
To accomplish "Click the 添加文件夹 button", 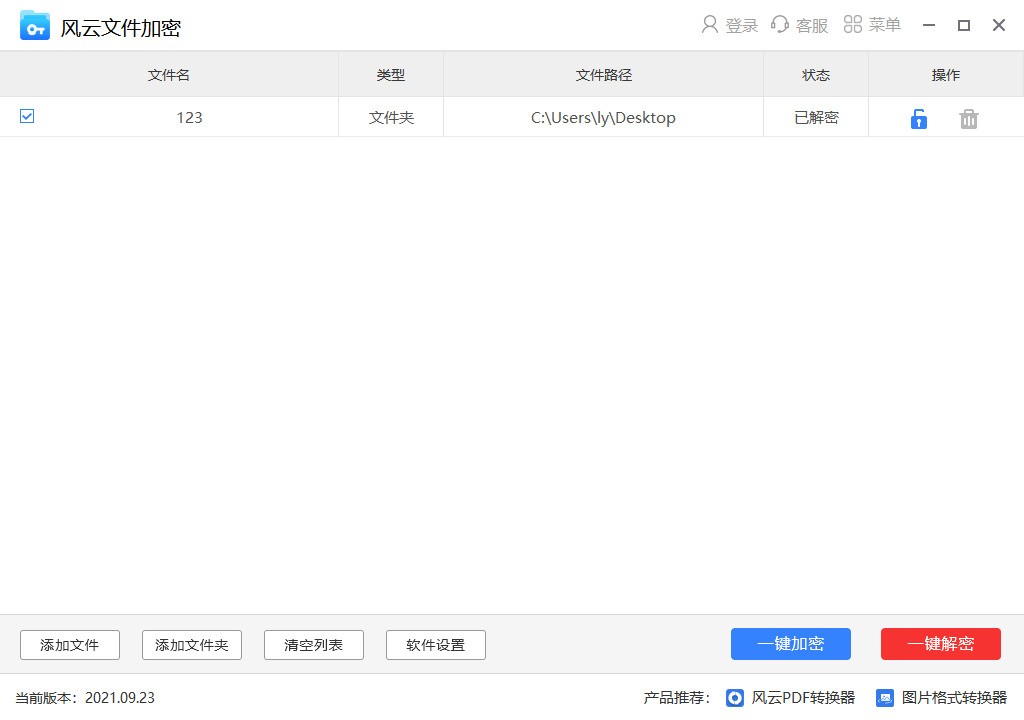I will (192, 645).
